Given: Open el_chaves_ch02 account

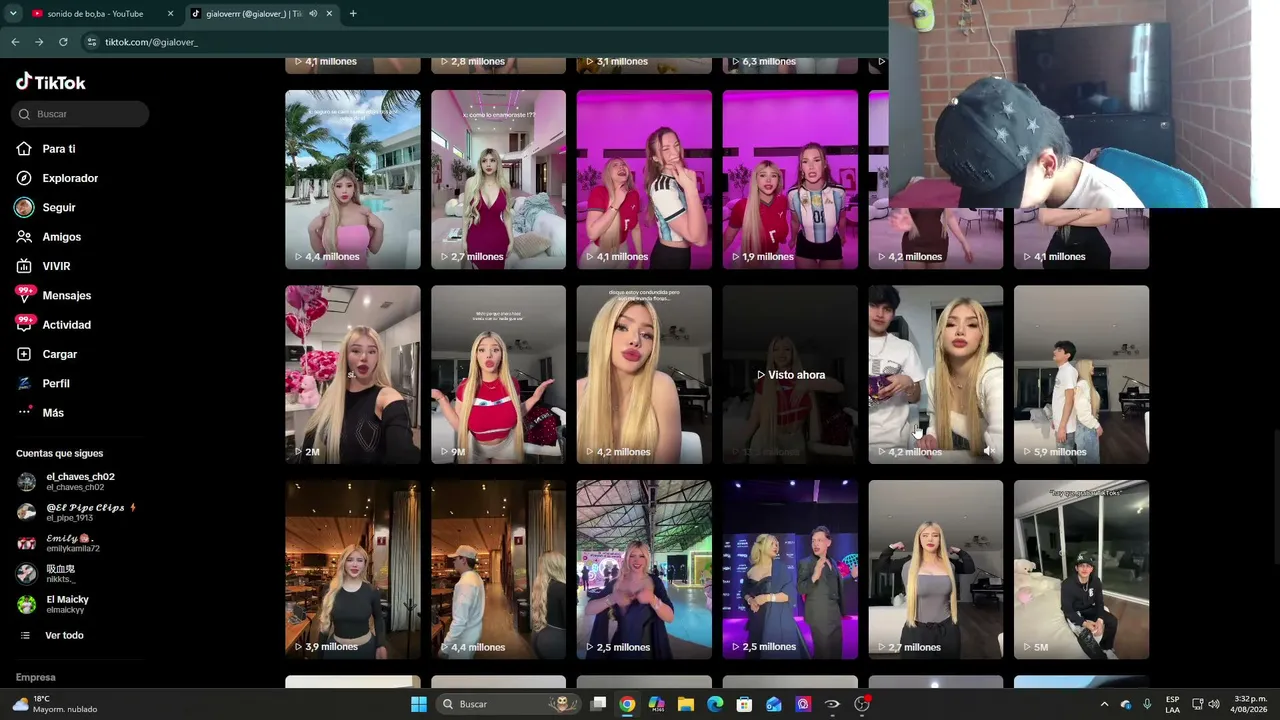Looking at the screenshot, I should point(66,482).
